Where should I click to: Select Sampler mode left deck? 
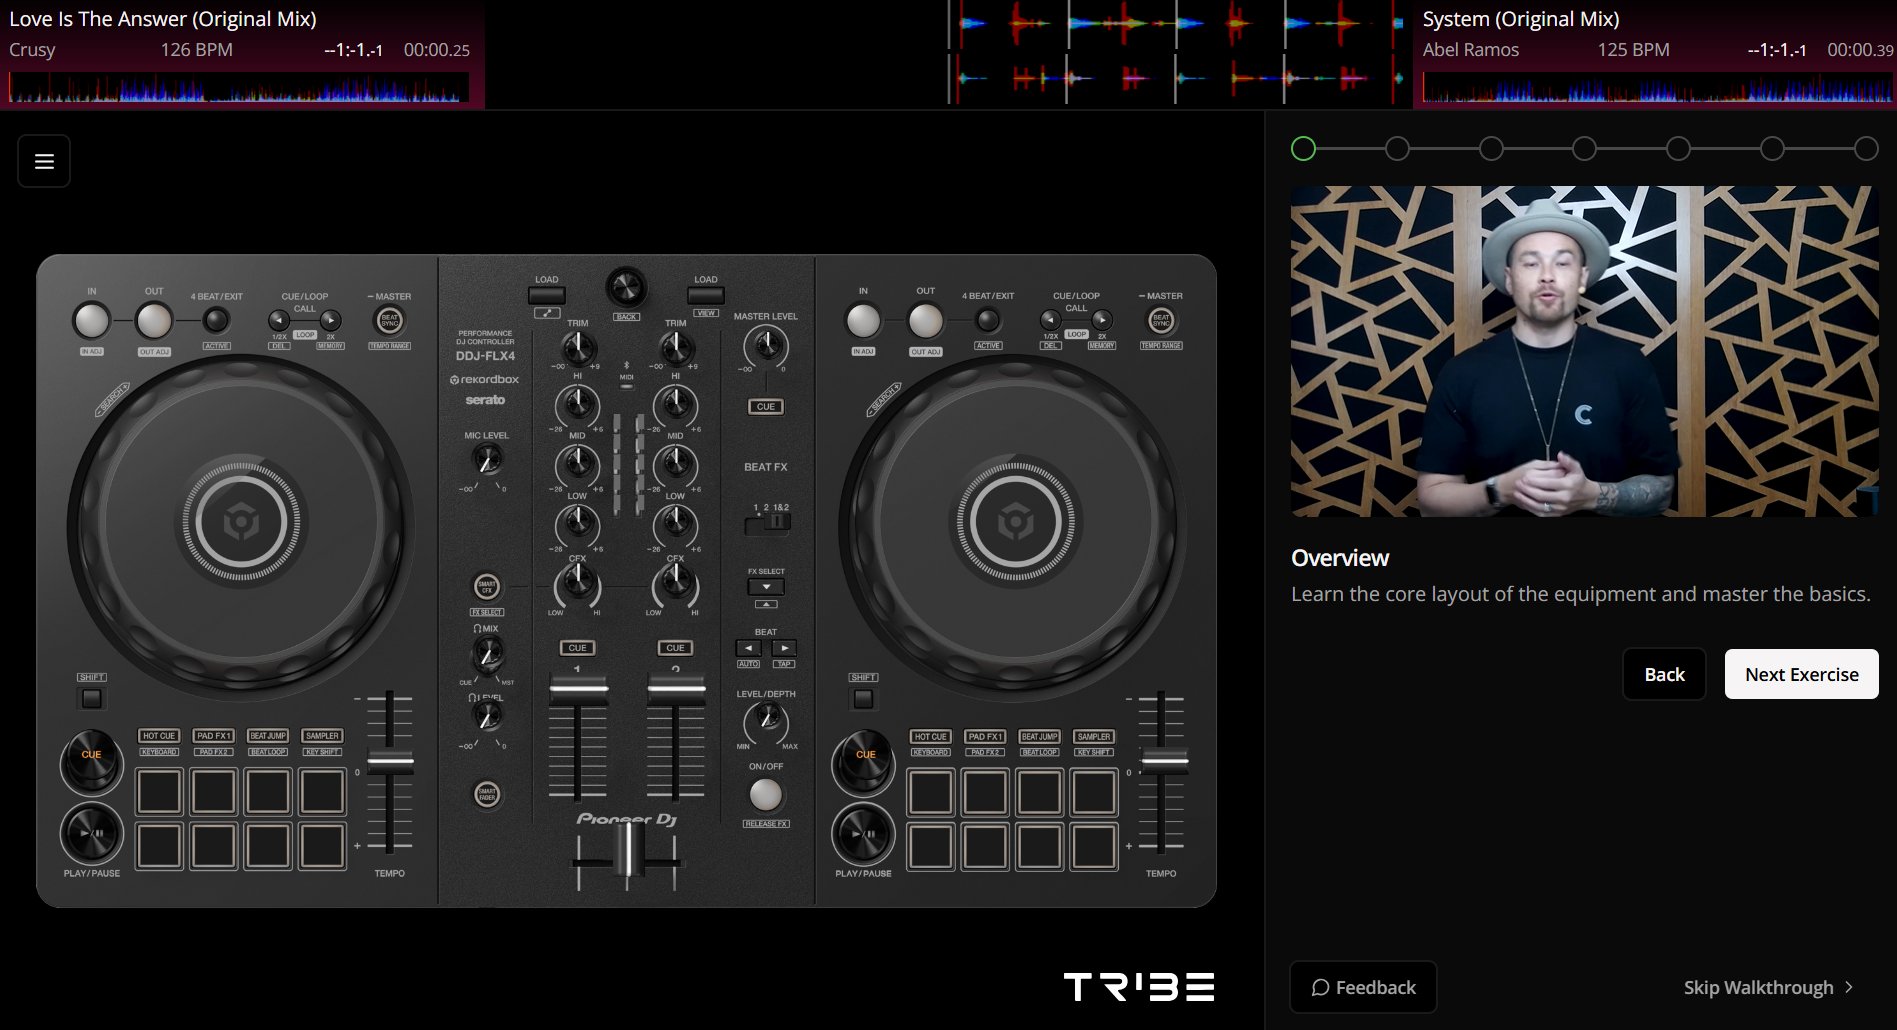pos(322,736)
